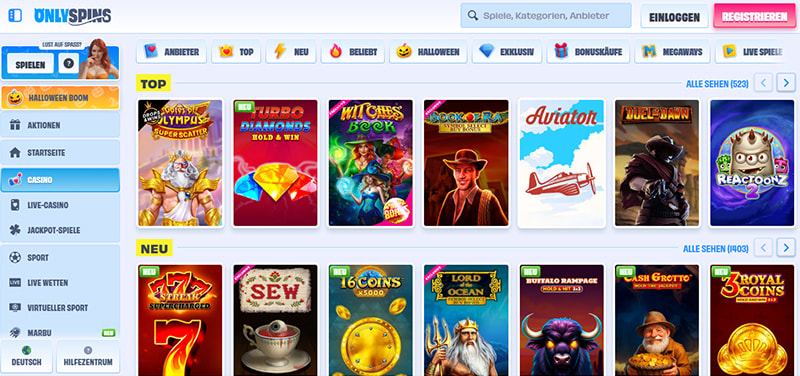Open 3 Royal Coins game thumbnail

753,320
